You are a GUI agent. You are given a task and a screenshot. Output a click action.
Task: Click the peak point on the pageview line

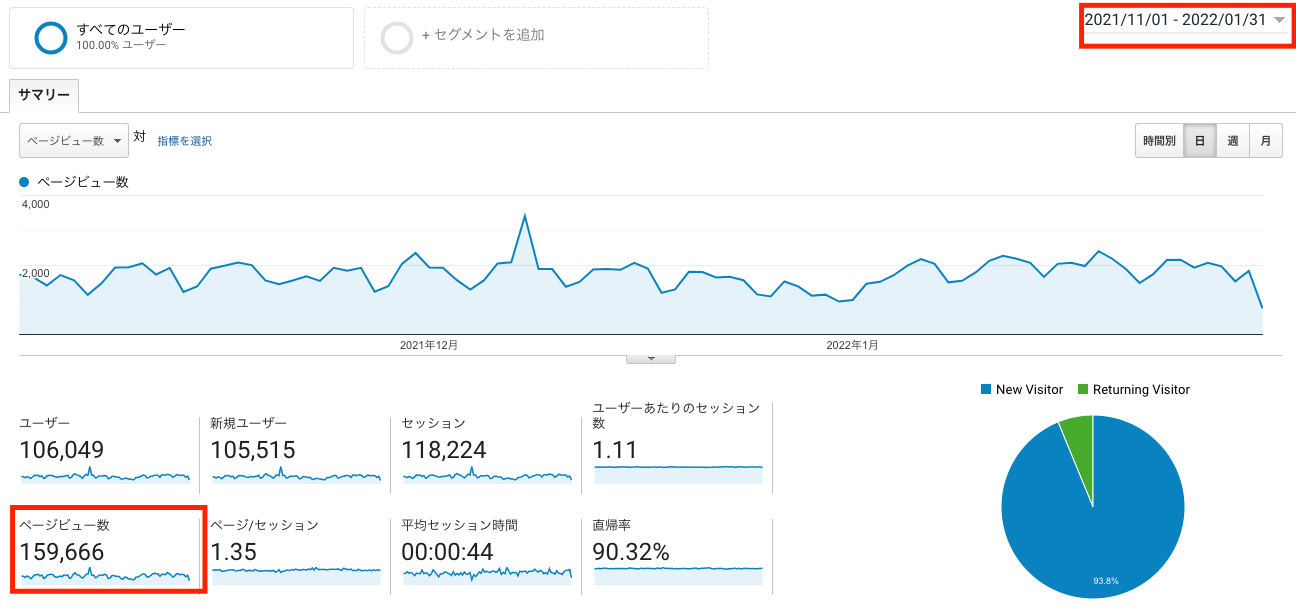pyautogui.click(x=525, y=215)
